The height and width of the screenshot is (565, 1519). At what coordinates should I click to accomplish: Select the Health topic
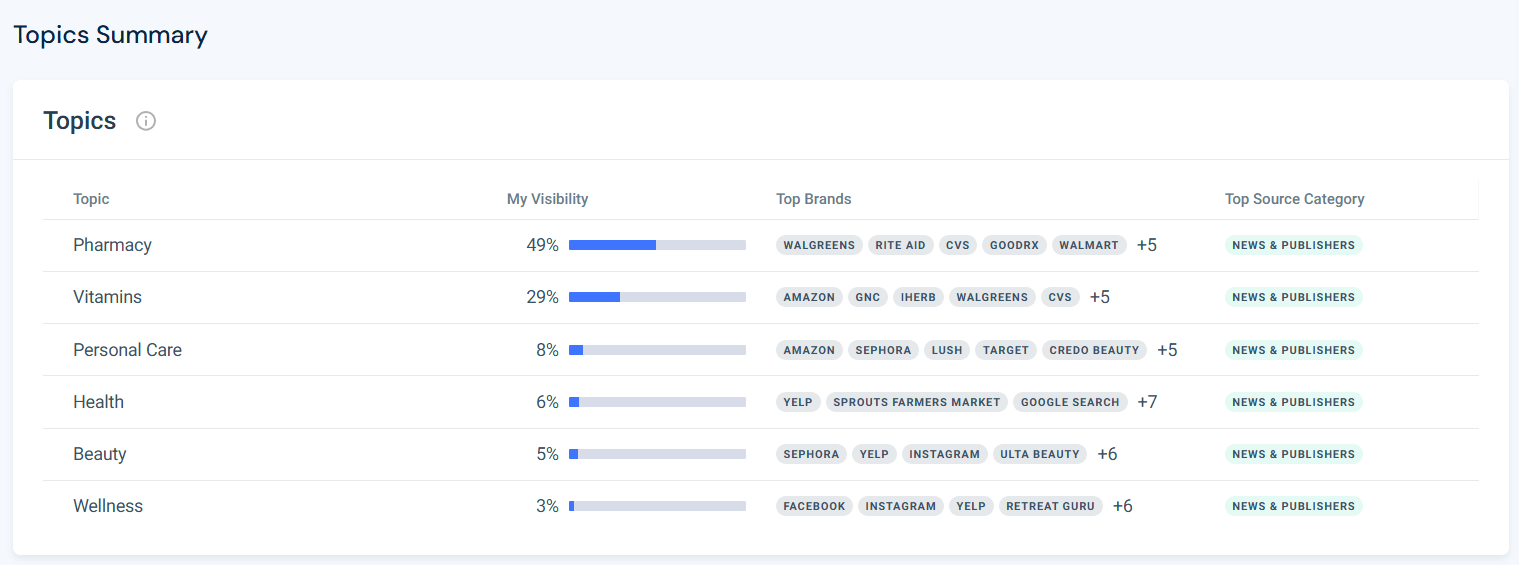pos(98,402)
